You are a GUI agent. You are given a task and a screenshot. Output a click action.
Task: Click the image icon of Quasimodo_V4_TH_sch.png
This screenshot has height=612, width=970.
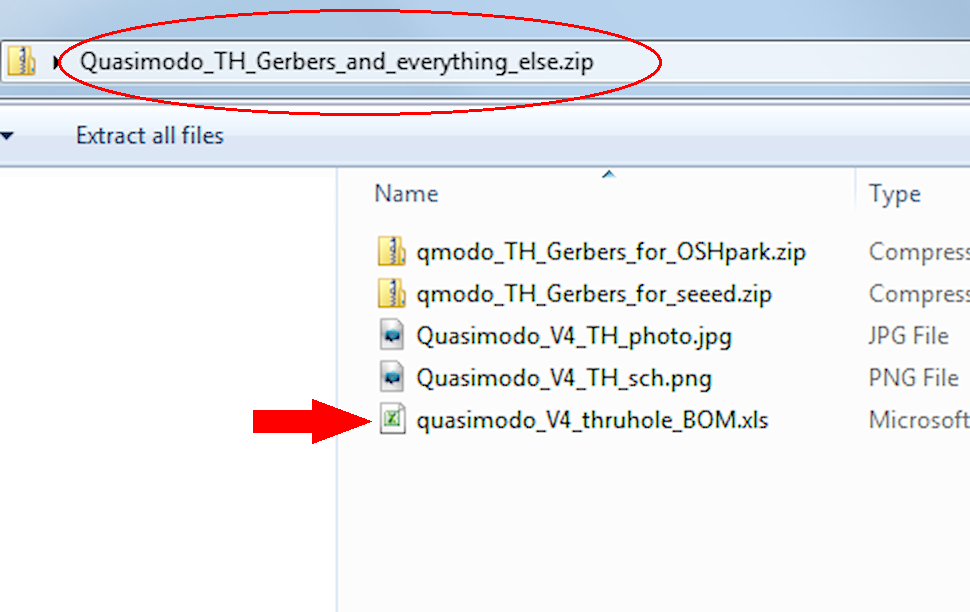392,377
